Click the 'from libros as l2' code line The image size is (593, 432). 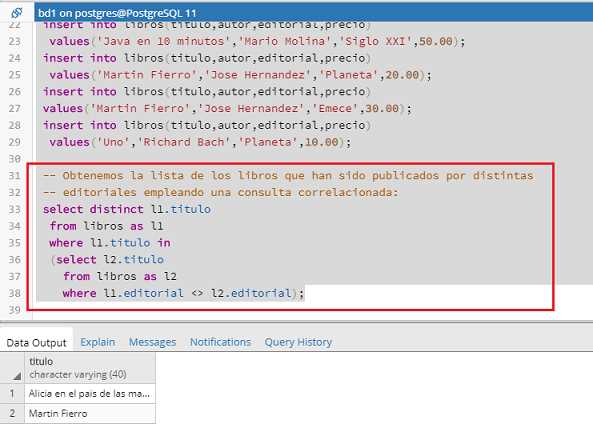pyautogui.click(x=120, y=277)
